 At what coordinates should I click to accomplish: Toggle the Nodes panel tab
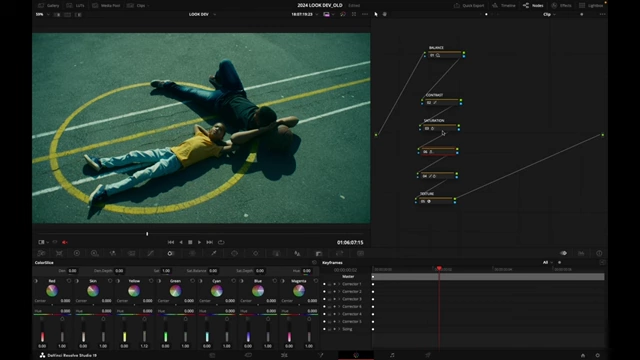tap(533, 6)
